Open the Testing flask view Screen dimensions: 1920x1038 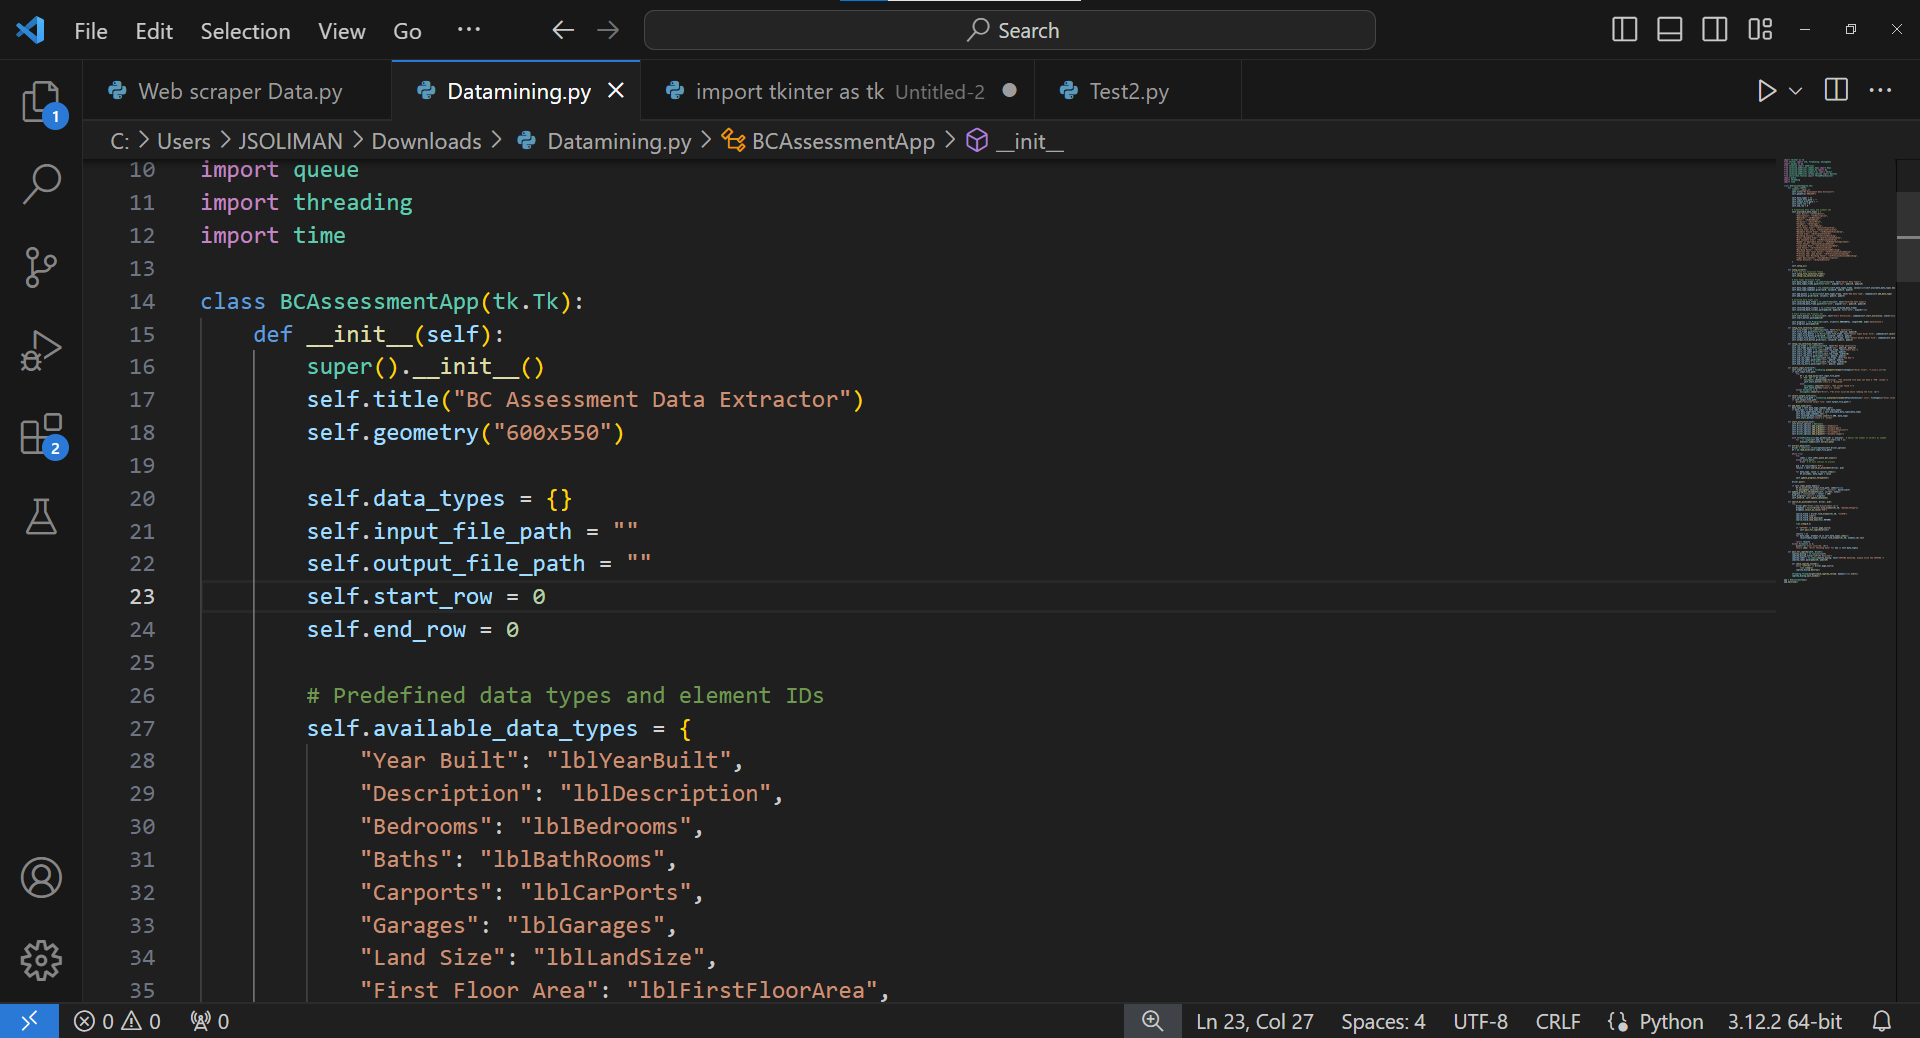[41, 517]
